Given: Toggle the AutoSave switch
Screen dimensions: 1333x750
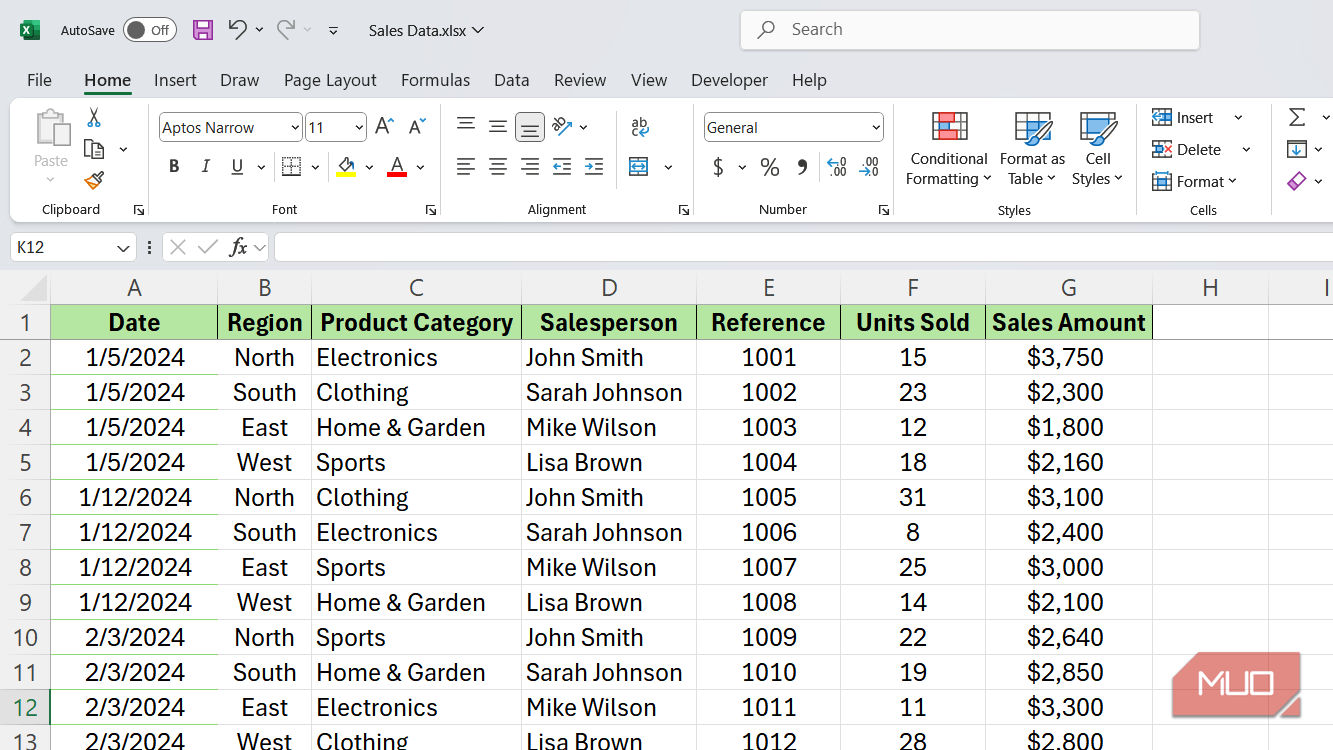Looking at the screenshot, I should [x=150, y=30].
